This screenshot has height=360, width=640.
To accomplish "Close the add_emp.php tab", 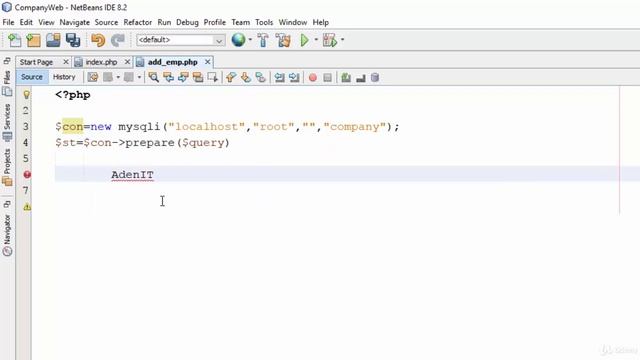I will 207,62.
